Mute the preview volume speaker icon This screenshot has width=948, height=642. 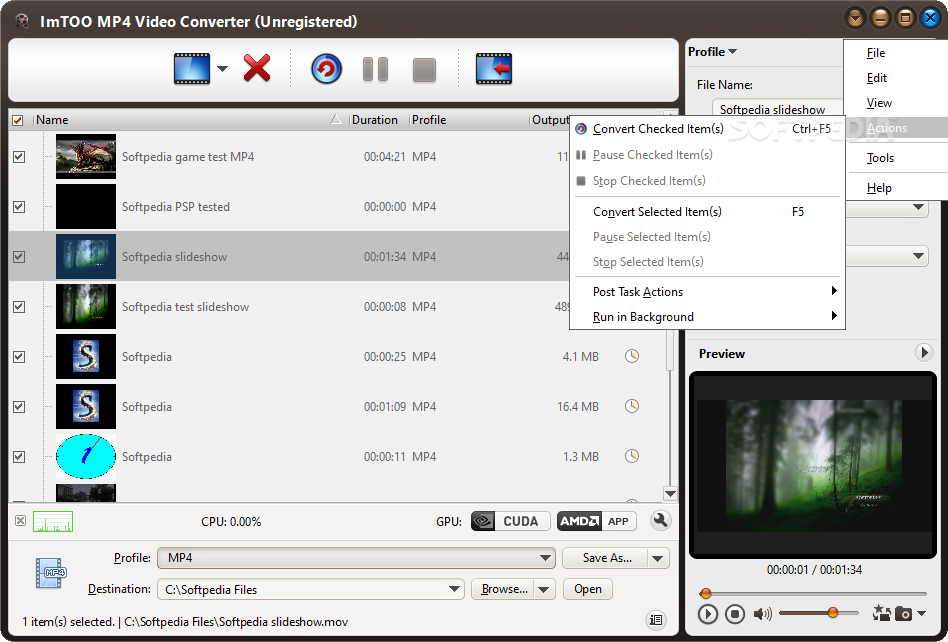pos(762,614)
